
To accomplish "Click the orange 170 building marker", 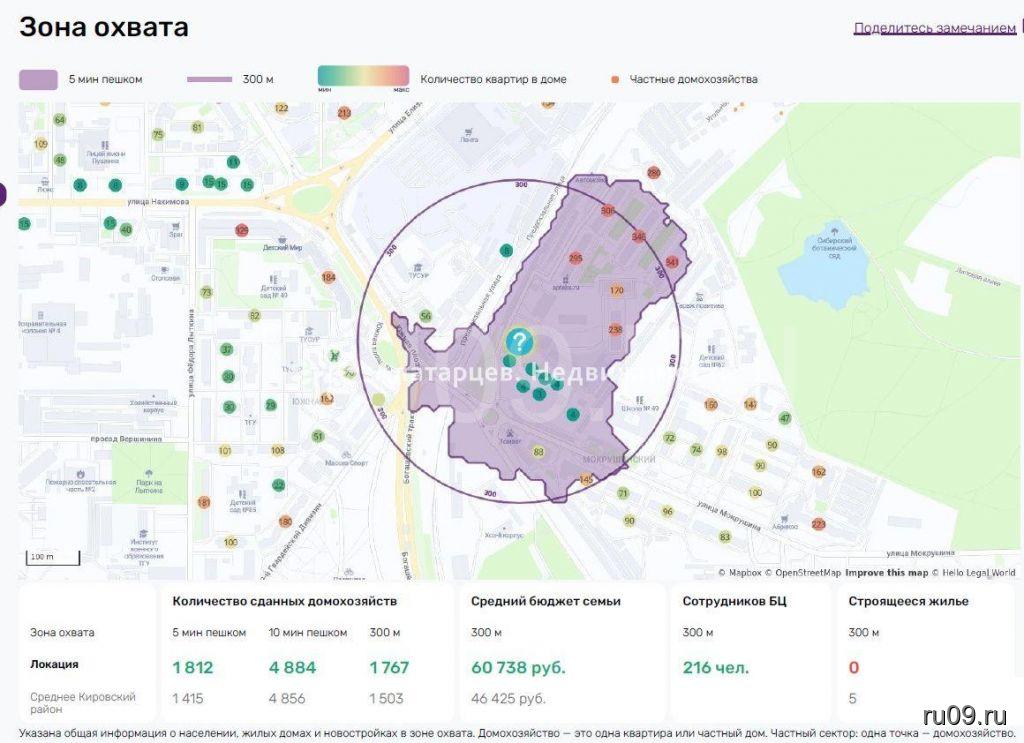I will 616,291.
